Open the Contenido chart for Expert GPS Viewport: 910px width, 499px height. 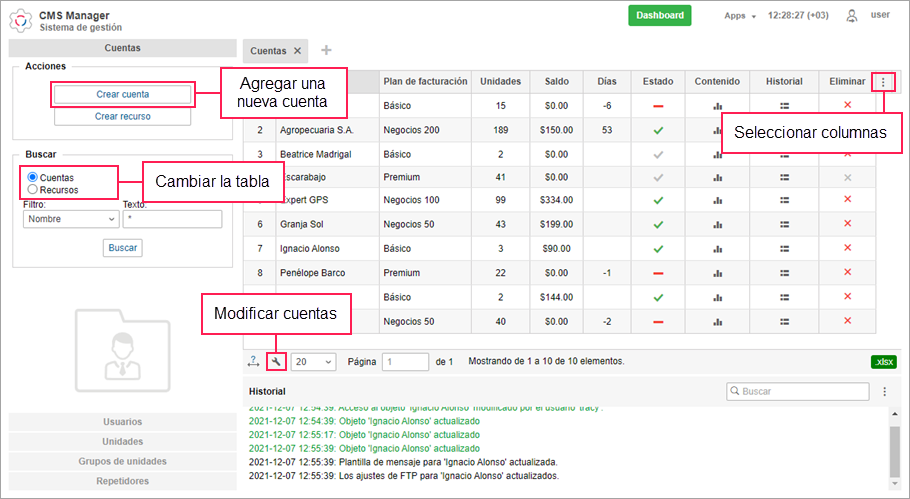tap(717, 200)
